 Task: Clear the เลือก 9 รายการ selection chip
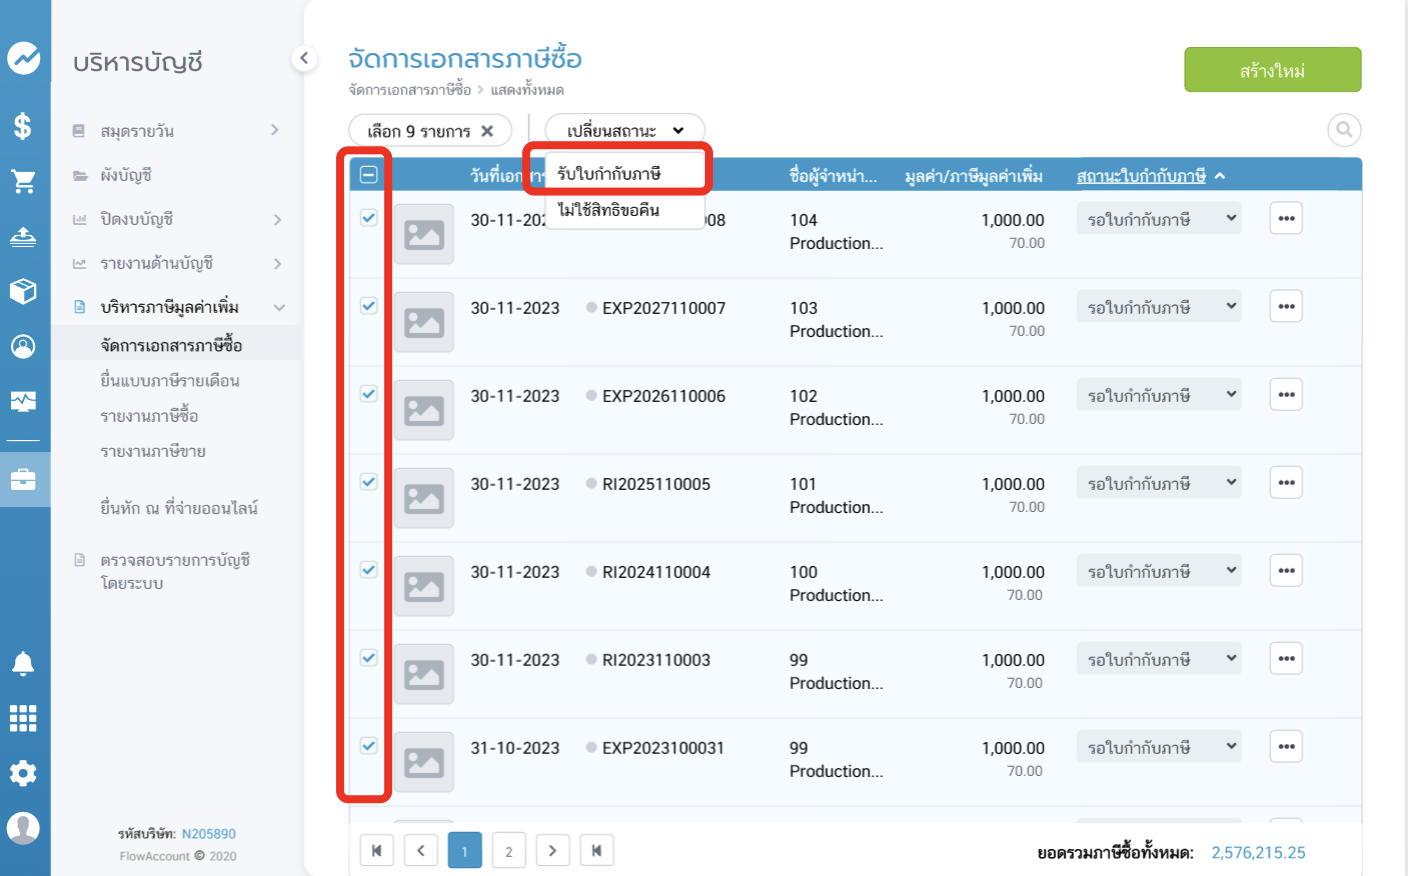coord(487,131)
